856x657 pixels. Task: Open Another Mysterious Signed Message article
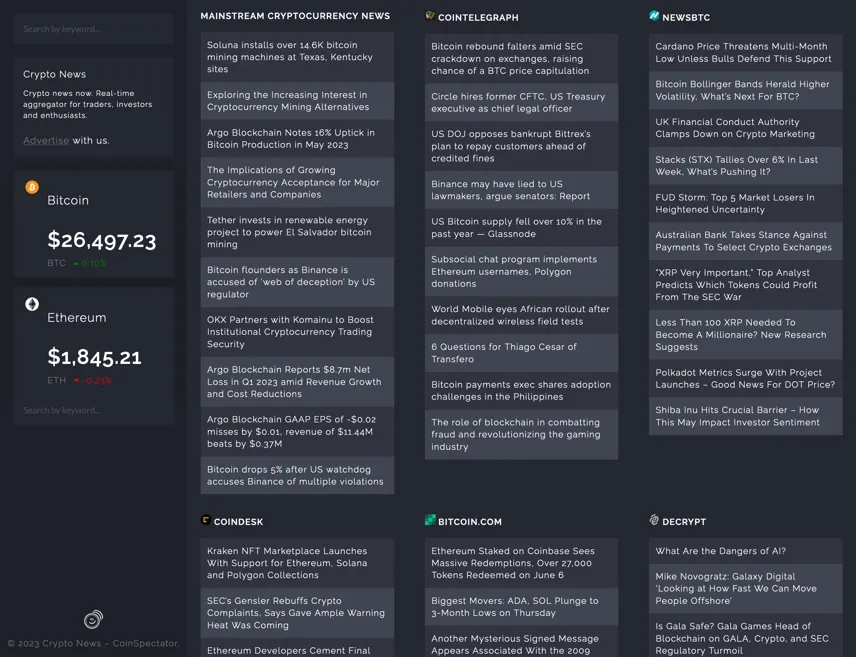pyautogui.click(x=521, y=642)
